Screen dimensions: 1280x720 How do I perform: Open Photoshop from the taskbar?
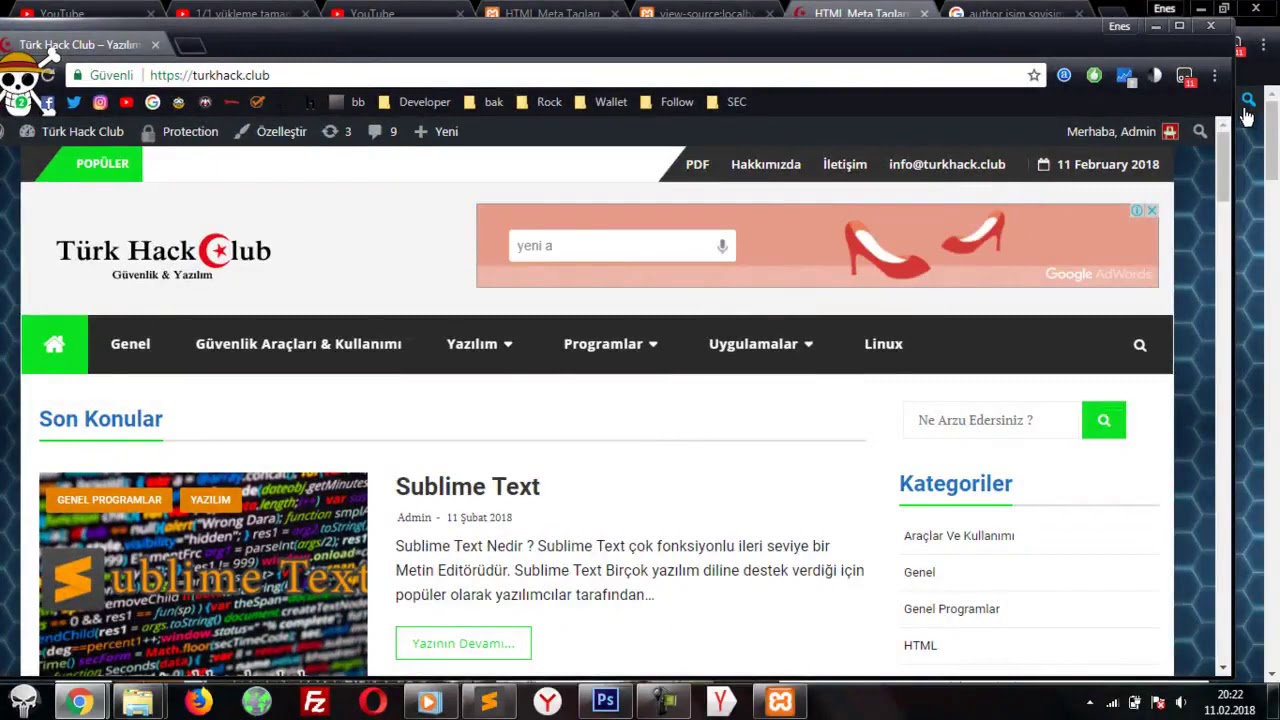tap(605, 701)
